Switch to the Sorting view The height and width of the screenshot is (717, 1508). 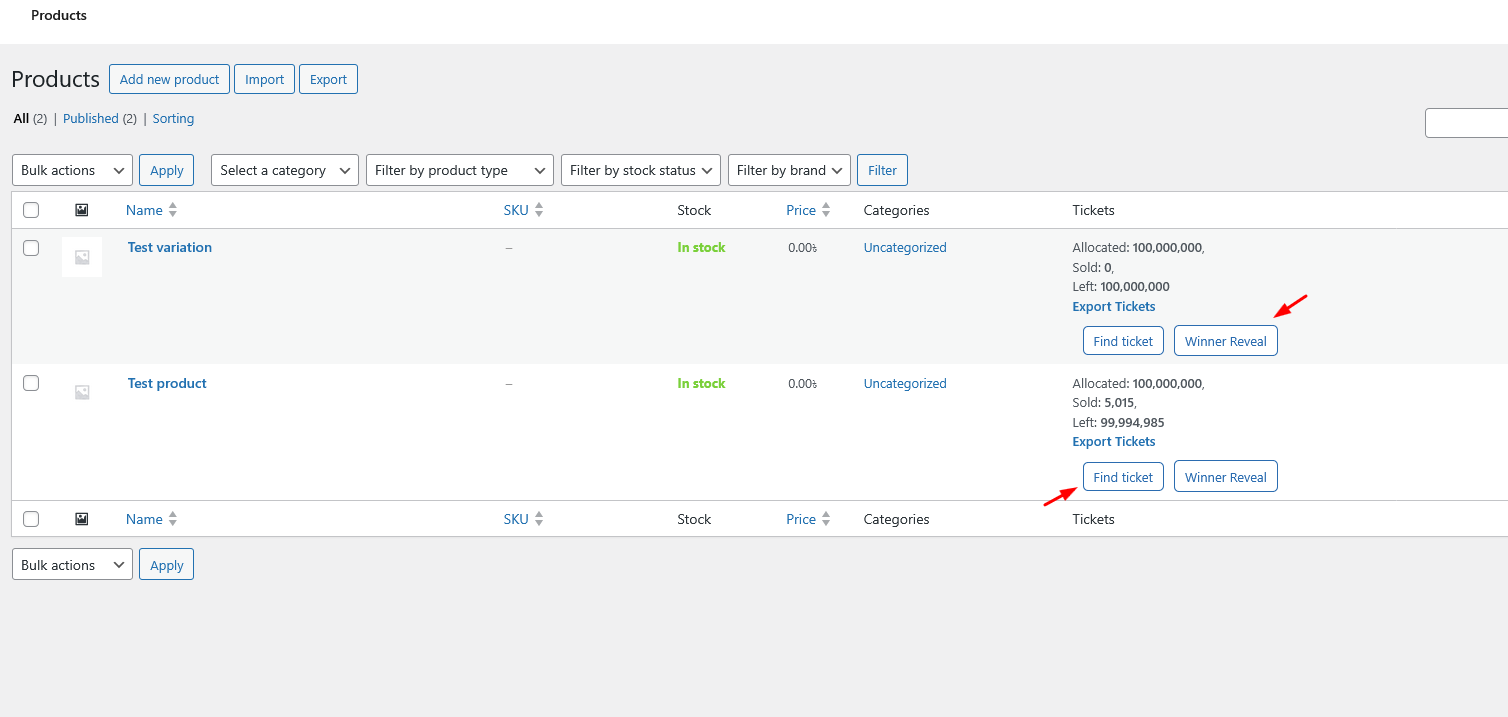click(x=173, y=118)
